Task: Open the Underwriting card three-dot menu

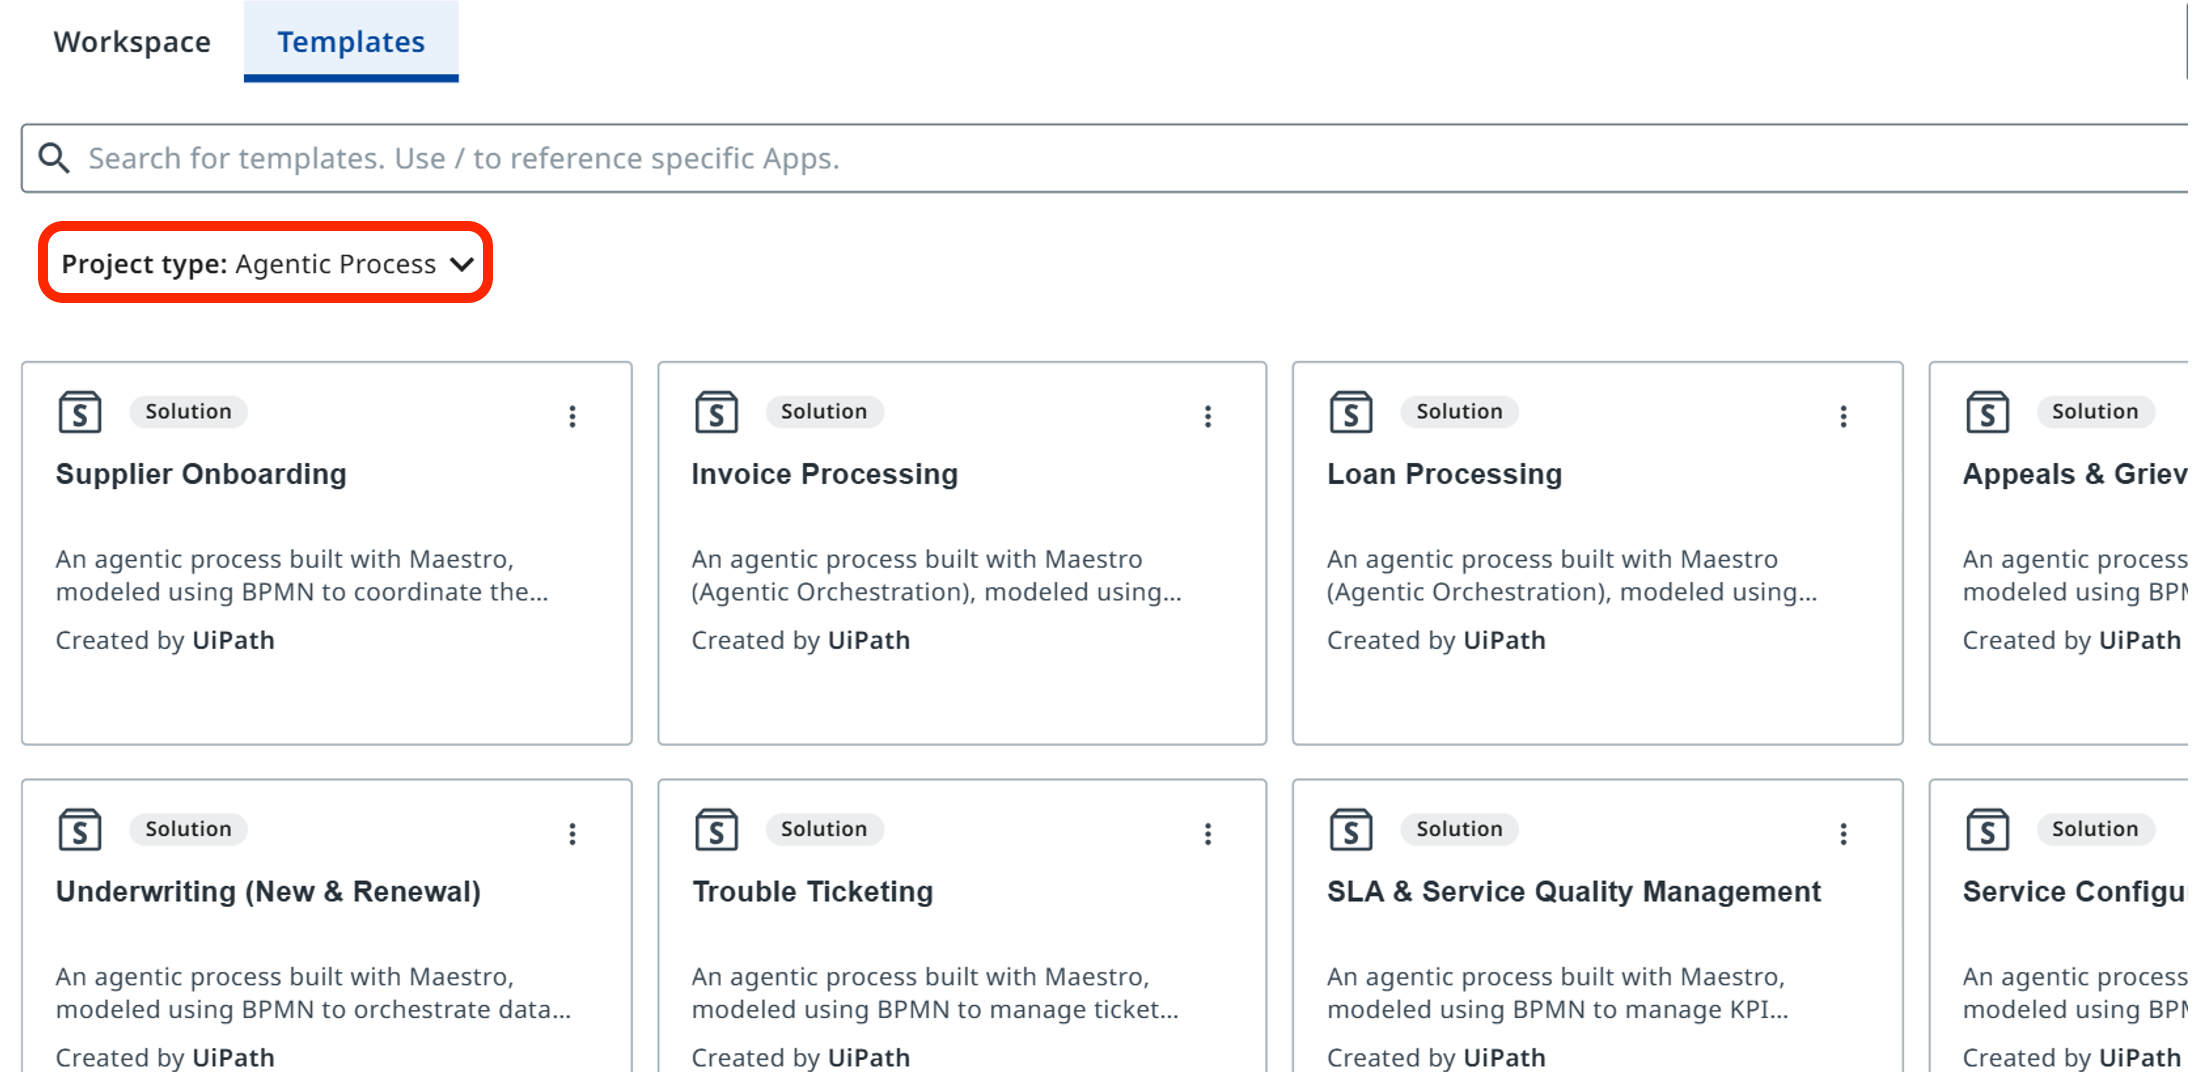Action: [x=572, y=834]
